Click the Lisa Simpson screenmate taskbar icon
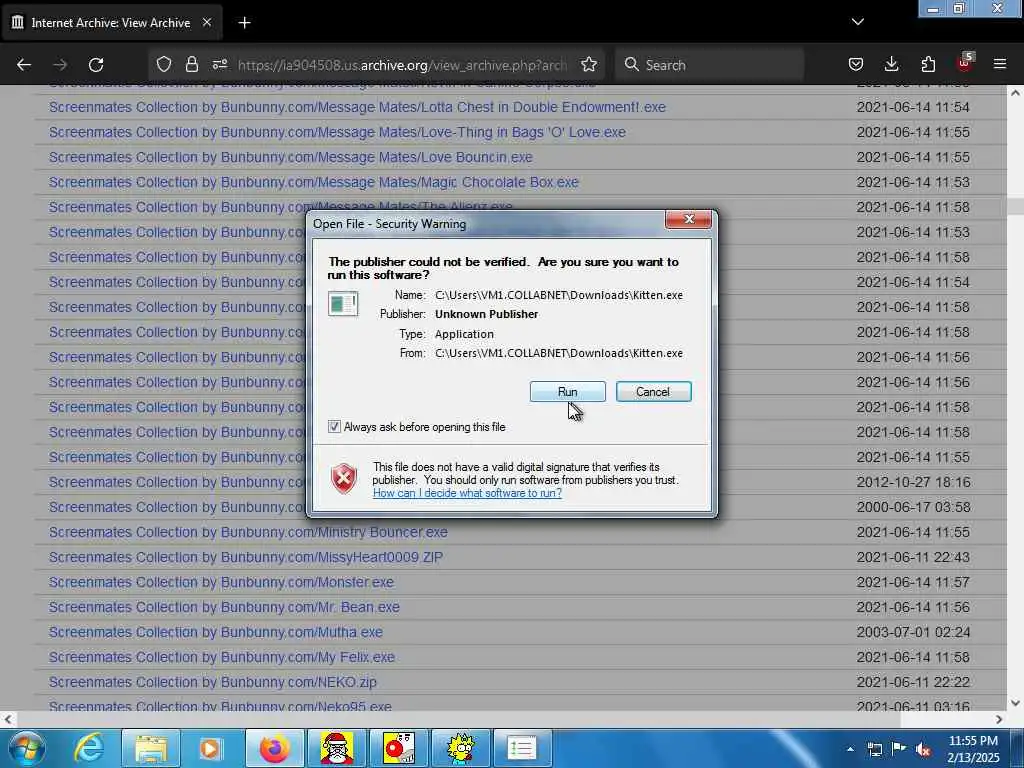Viewport: 1024px width, 768px height. (460, 748)
